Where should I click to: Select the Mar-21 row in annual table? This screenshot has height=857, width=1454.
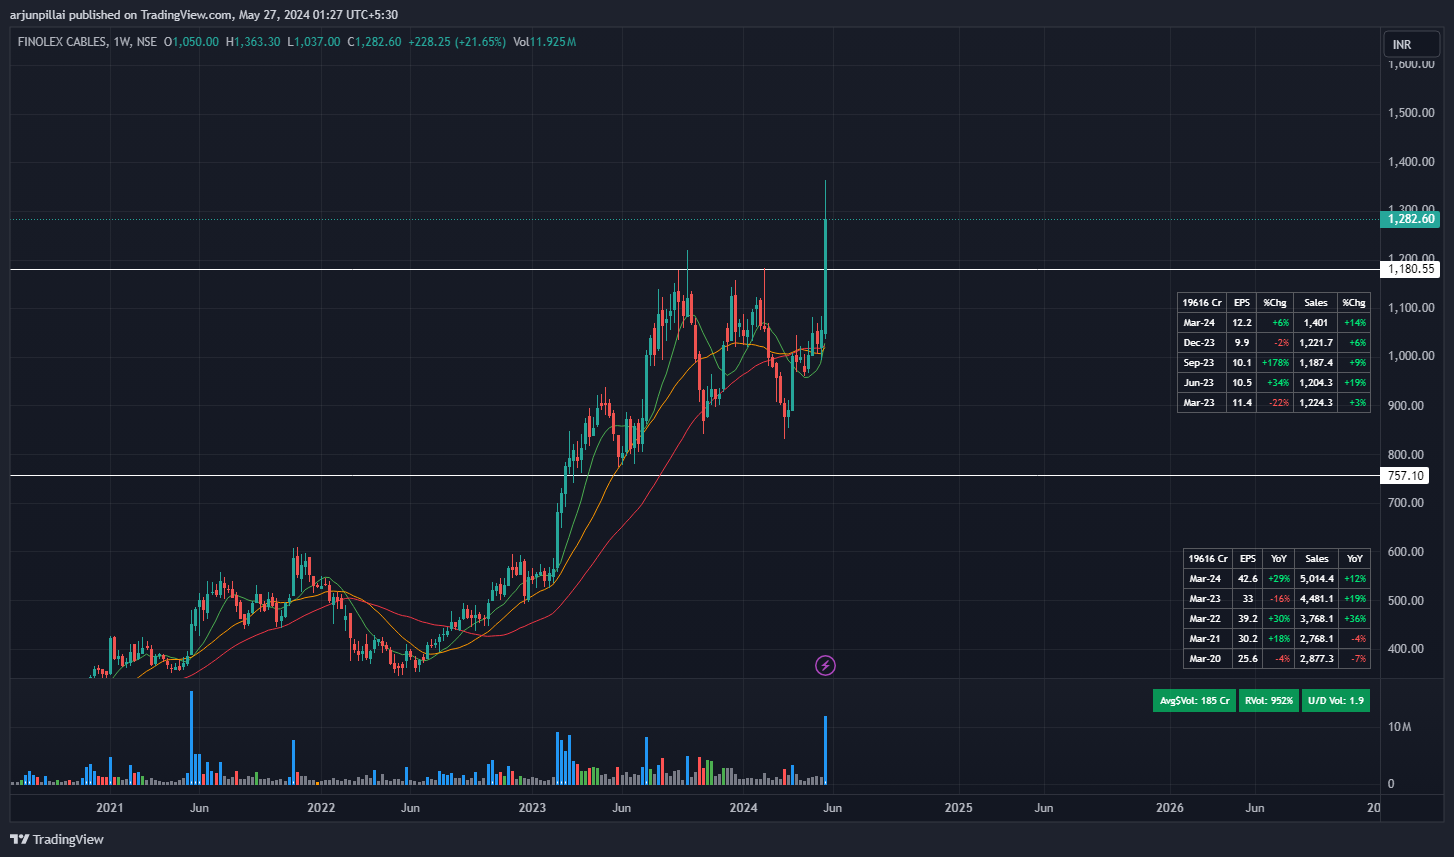coord(1276,638)
